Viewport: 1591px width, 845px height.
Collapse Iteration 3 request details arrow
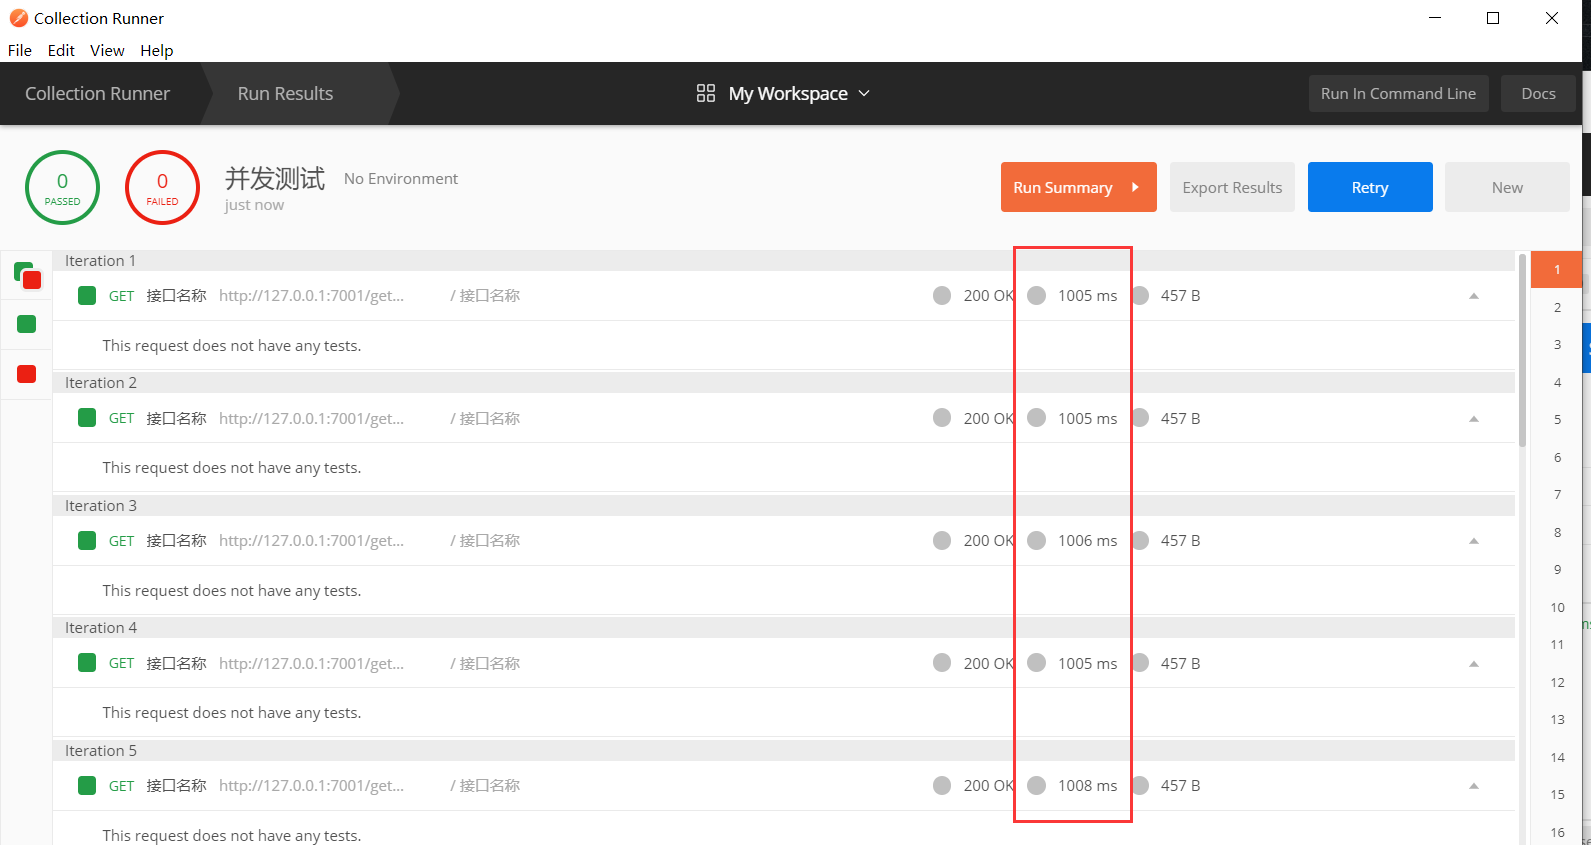[1473, 541]
